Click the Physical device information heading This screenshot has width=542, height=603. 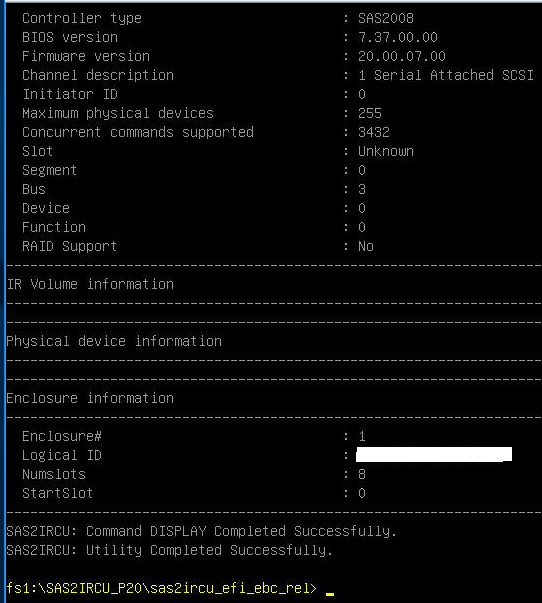114,341
